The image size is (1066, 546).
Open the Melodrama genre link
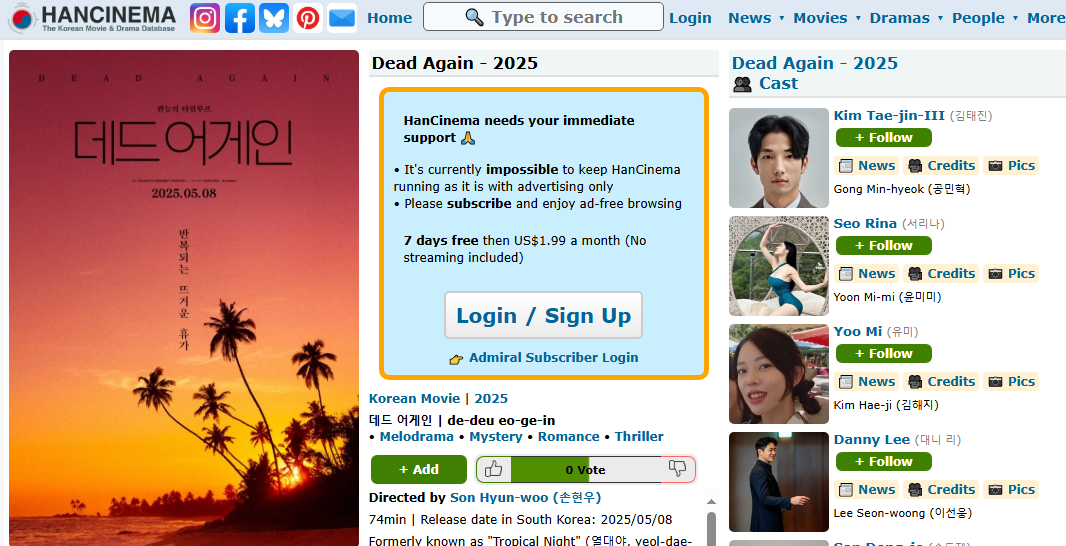click(x=416, y=437)
